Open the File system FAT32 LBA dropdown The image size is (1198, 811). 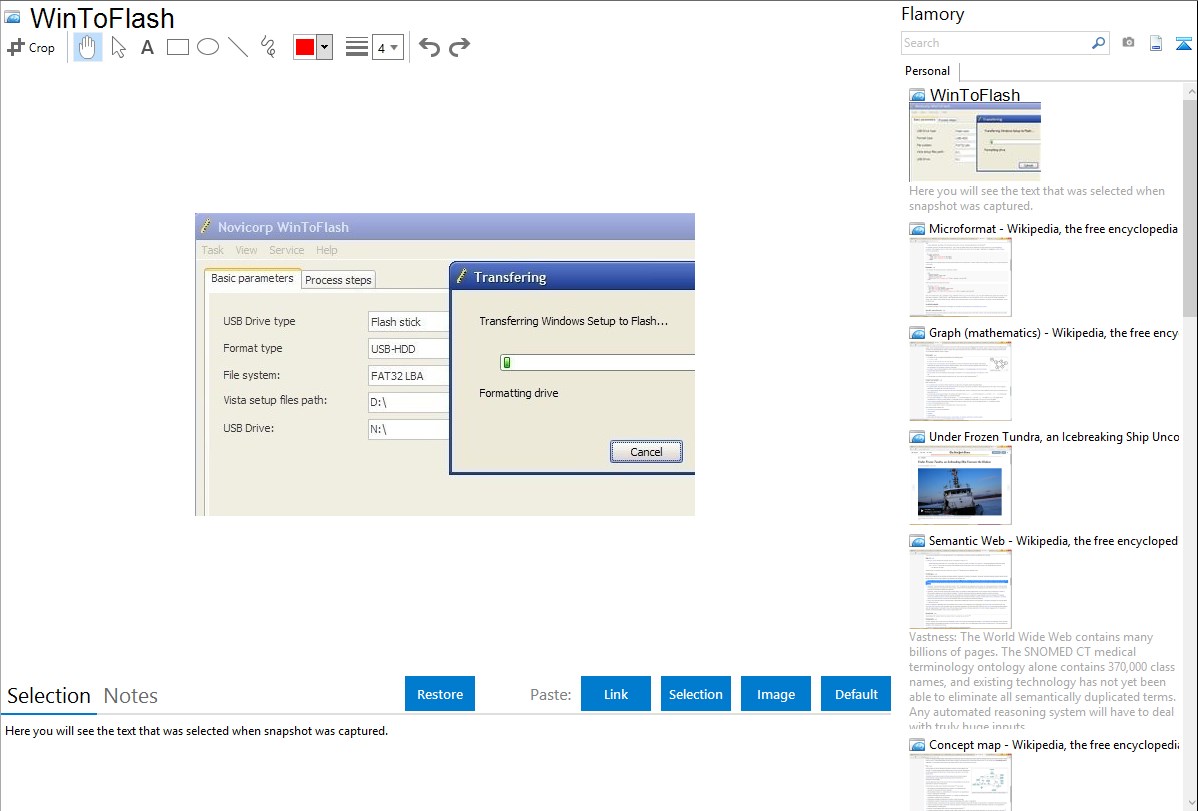coord(408,375)
